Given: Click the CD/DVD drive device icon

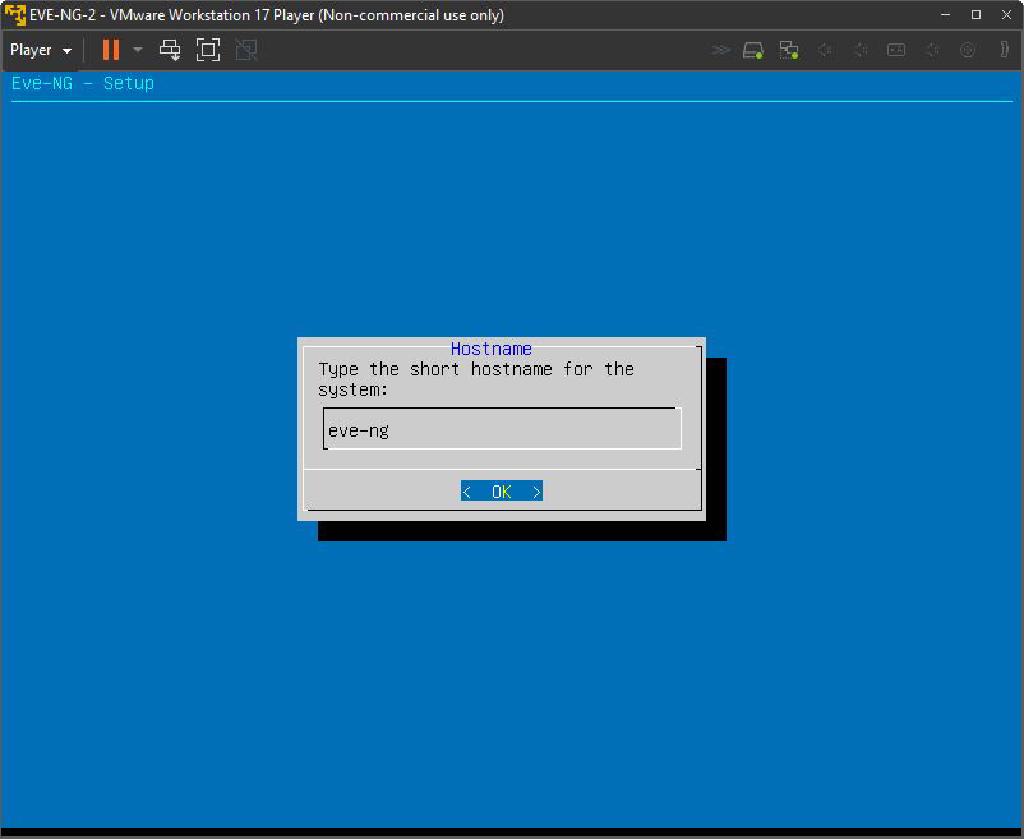Looking at the screenshot, I should click(x=967, y=50).
